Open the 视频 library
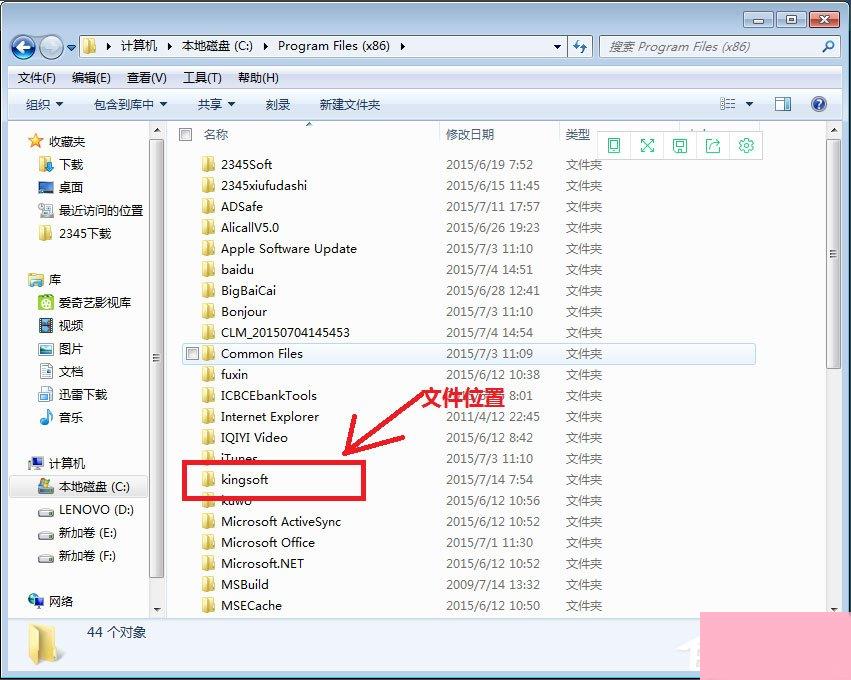The width and height of the screenshot is (851, 680). point(61,325)
